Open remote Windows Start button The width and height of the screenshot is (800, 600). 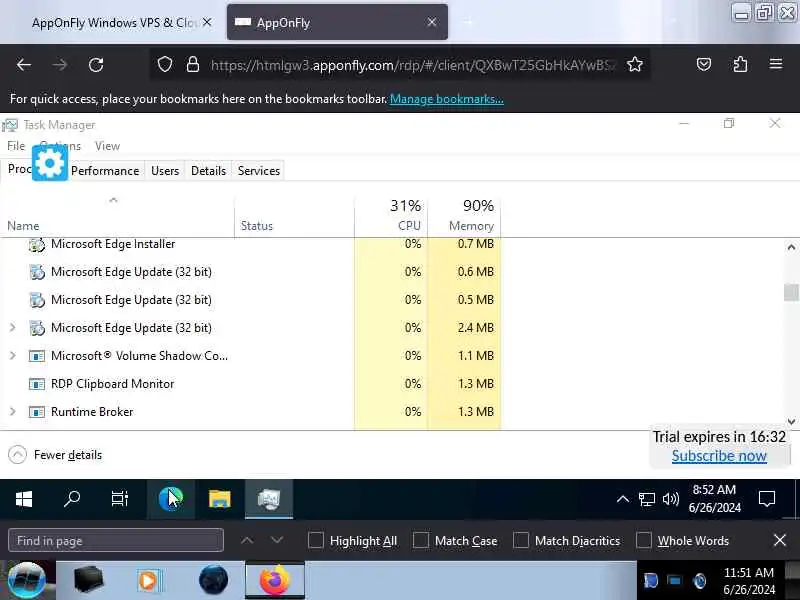(24, 499)
